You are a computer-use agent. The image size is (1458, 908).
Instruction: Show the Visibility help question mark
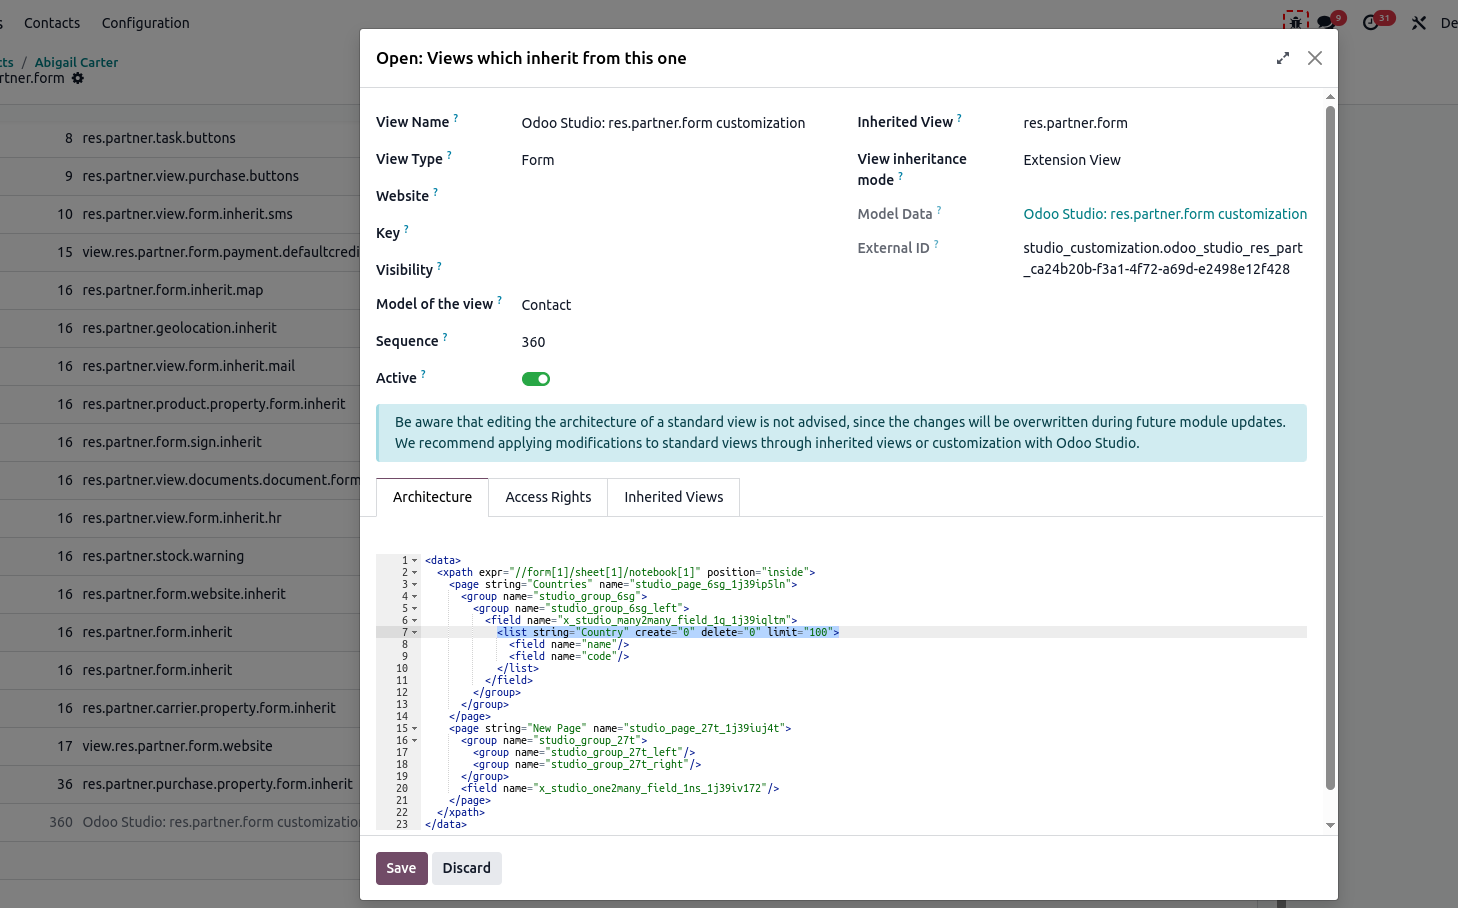point(439,266)
